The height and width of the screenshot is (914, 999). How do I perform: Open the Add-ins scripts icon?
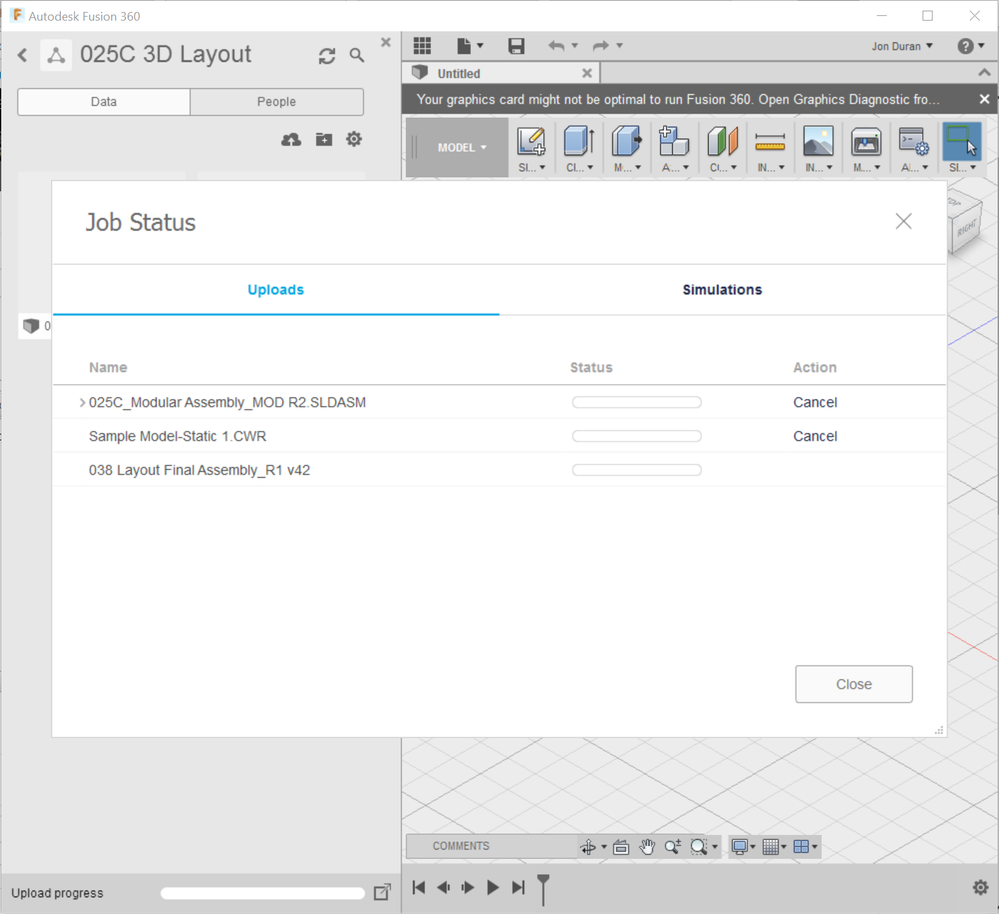[x=914, y=141]
